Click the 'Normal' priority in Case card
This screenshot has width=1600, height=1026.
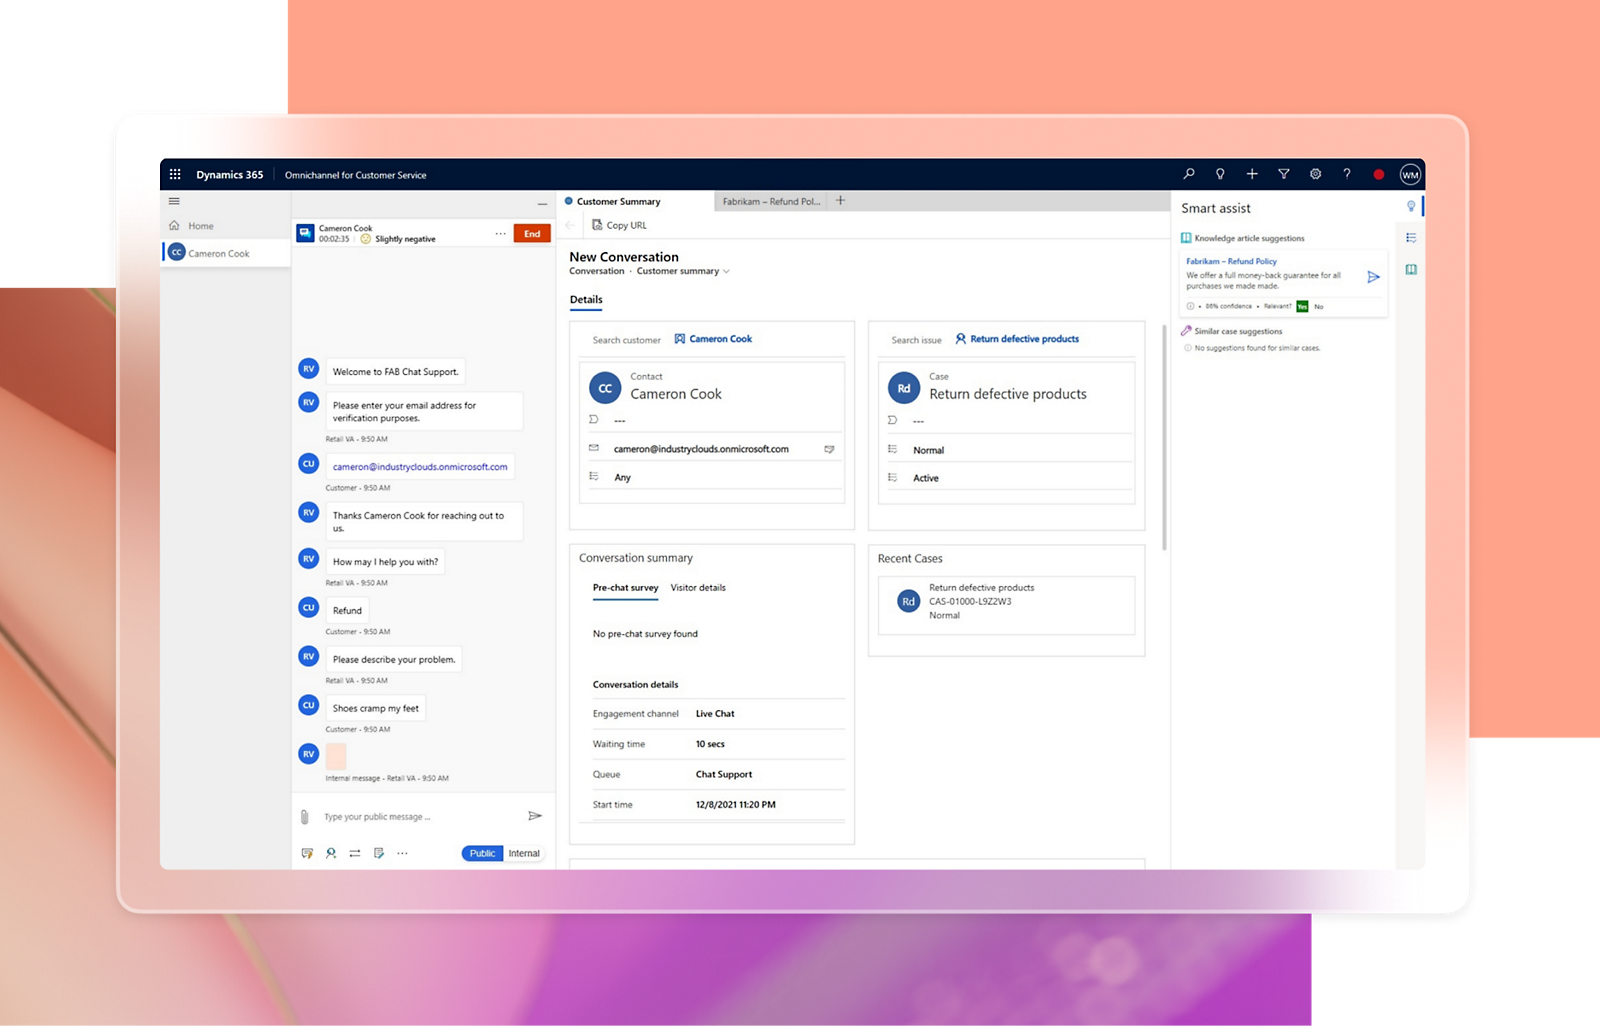[x=928, y=451]
